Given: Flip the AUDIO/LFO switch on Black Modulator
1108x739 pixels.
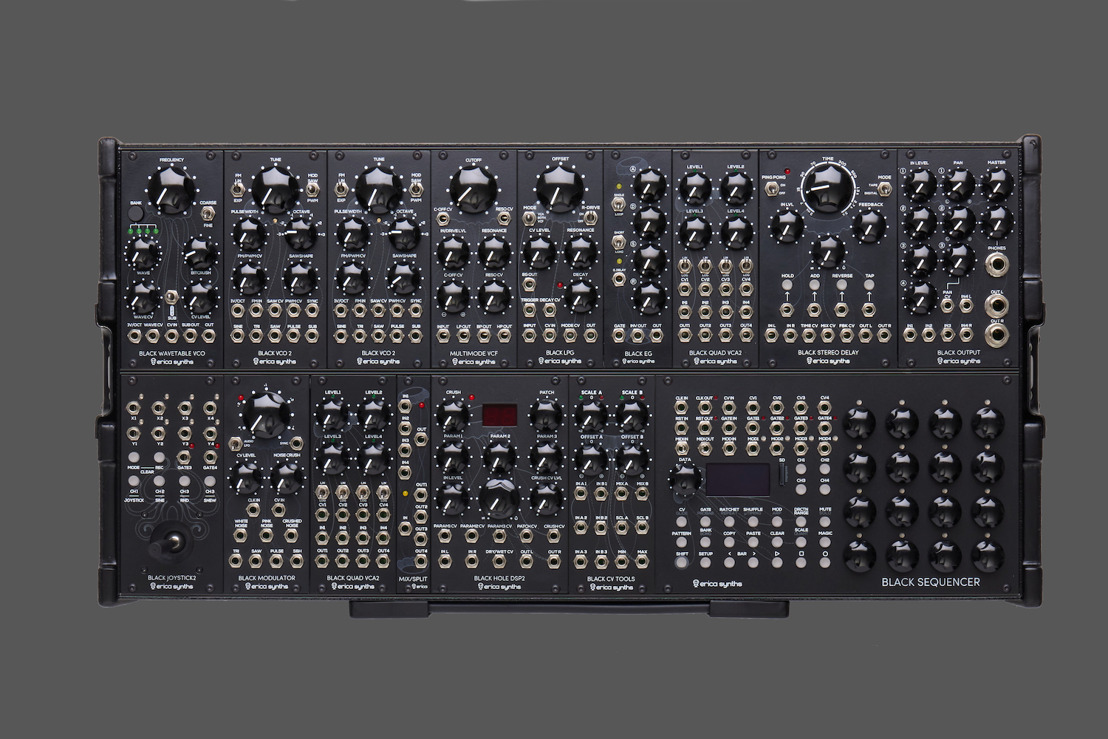Looking at the screenshot, I should point(235,444).
